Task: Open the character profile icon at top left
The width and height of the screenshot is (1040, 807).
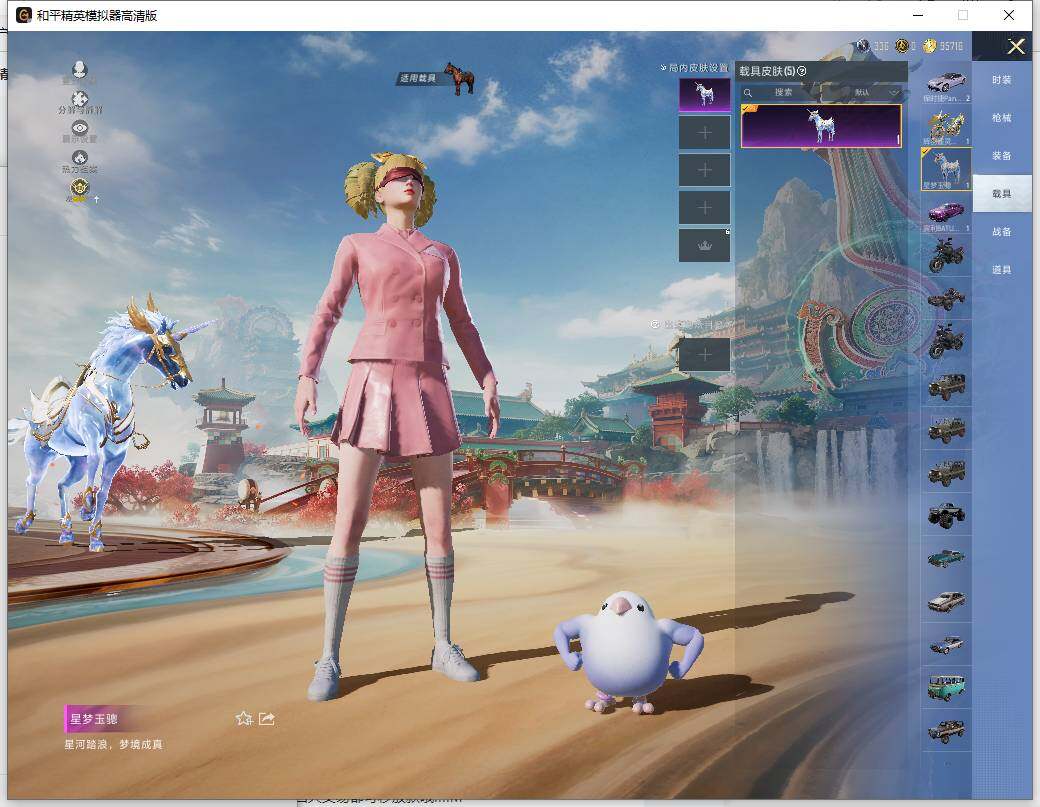Action: 80,70
